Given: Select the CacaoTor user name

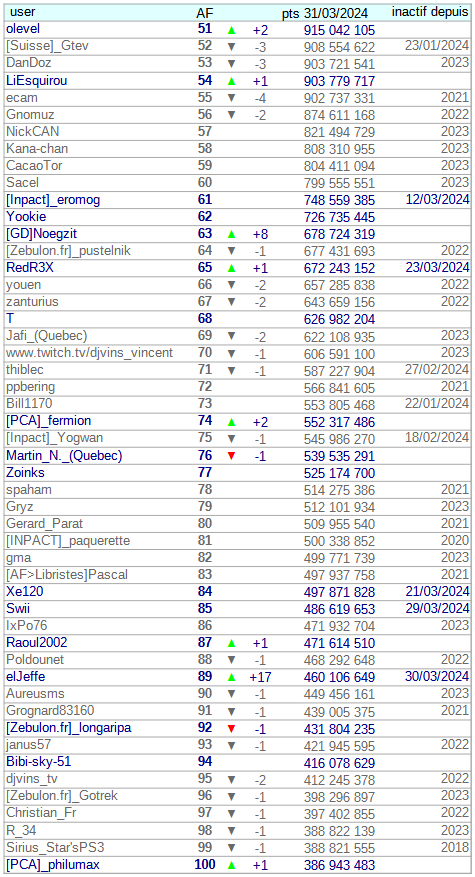Looking at the screenshot, I should [x=34, y=166].
